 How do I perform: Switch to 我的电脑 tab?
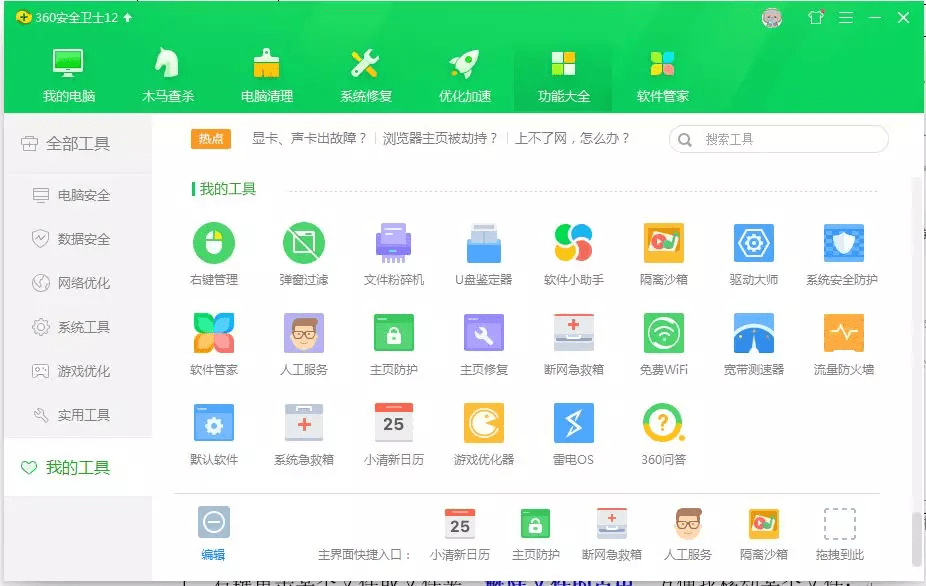click(x=69, y=76)
